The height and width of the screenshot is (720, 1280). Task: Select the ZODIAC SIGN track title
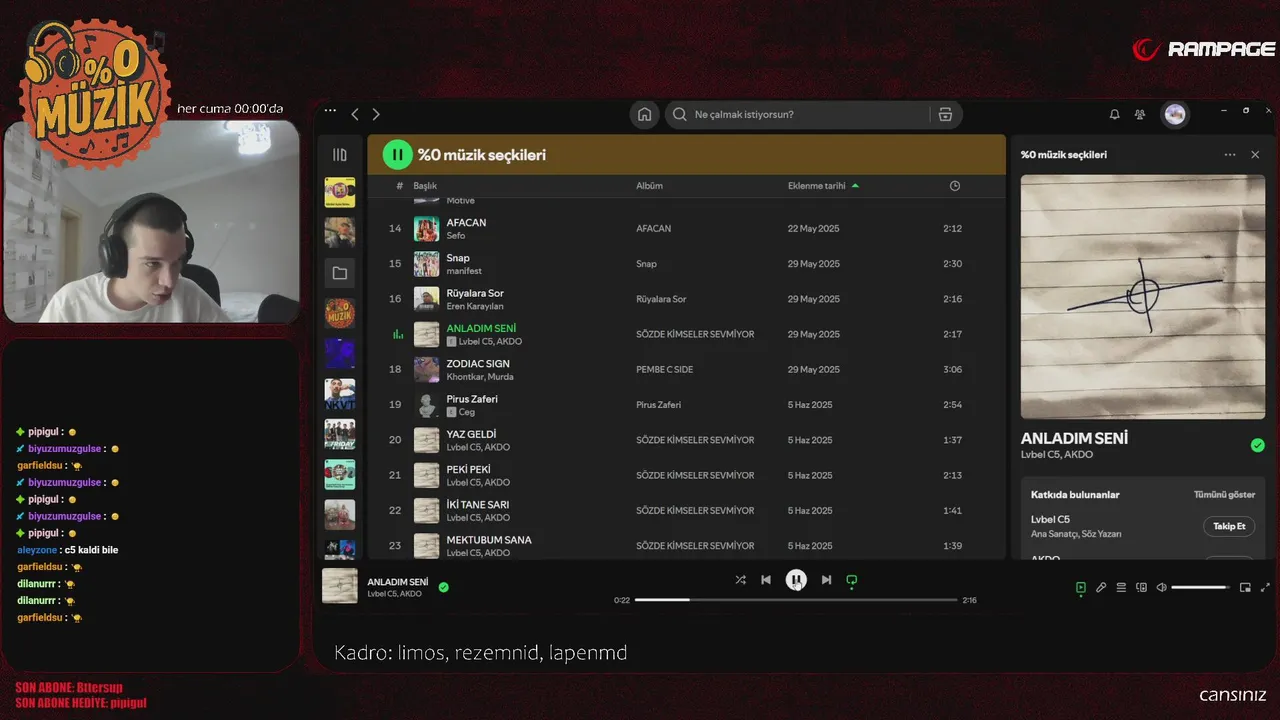click(x=478, y=363)
